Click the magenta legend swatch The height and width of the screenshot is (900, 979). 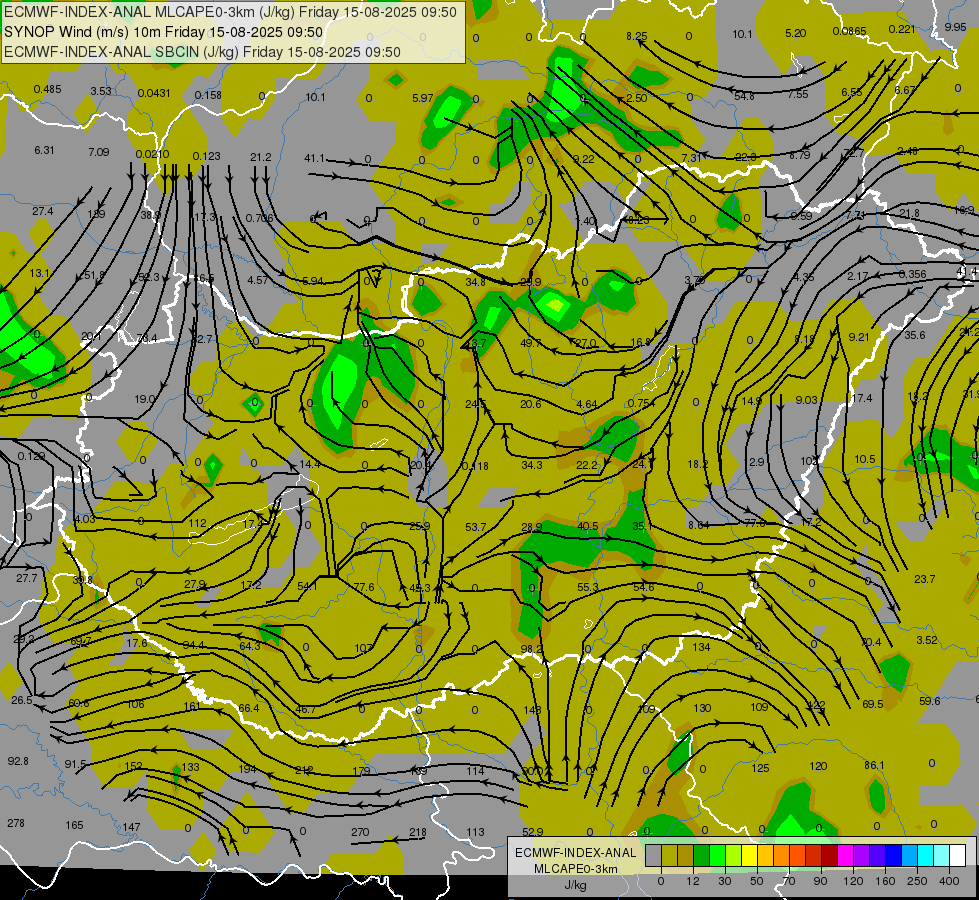pyautogui.click(x=846, y=855)
